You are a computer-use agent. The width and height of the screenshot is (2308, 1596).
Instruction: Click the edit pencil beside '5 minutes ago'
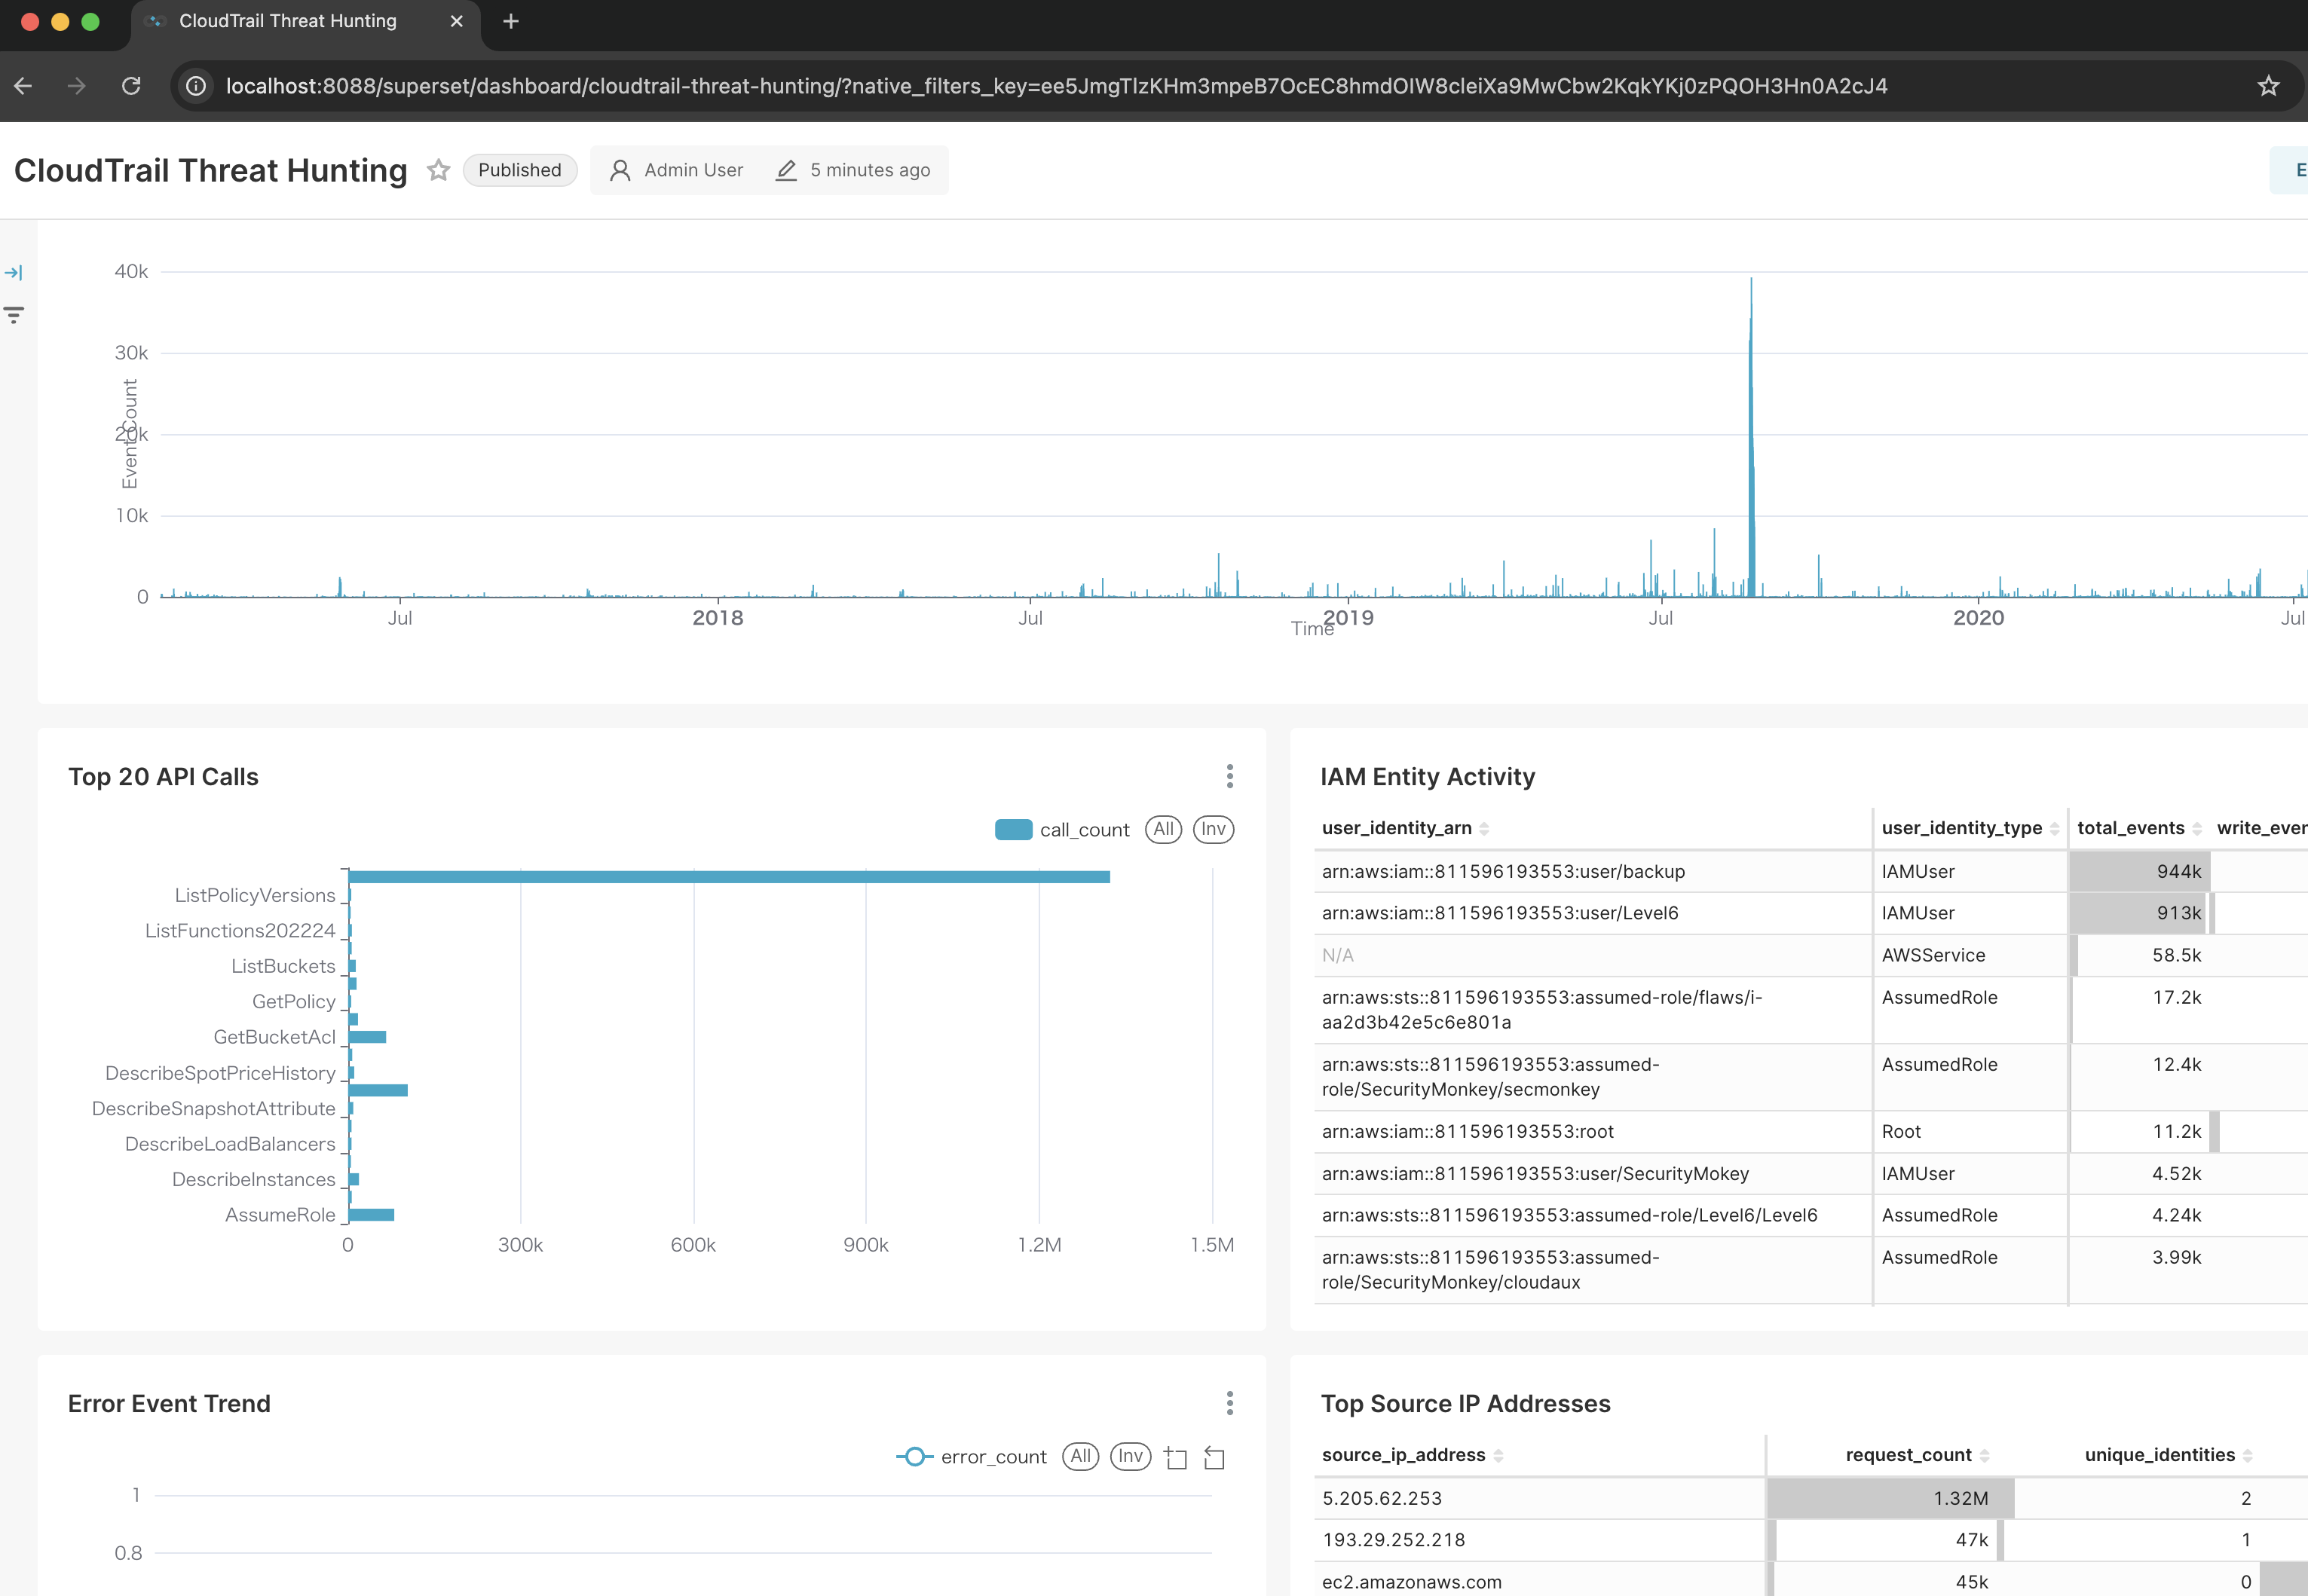[785, 170]
